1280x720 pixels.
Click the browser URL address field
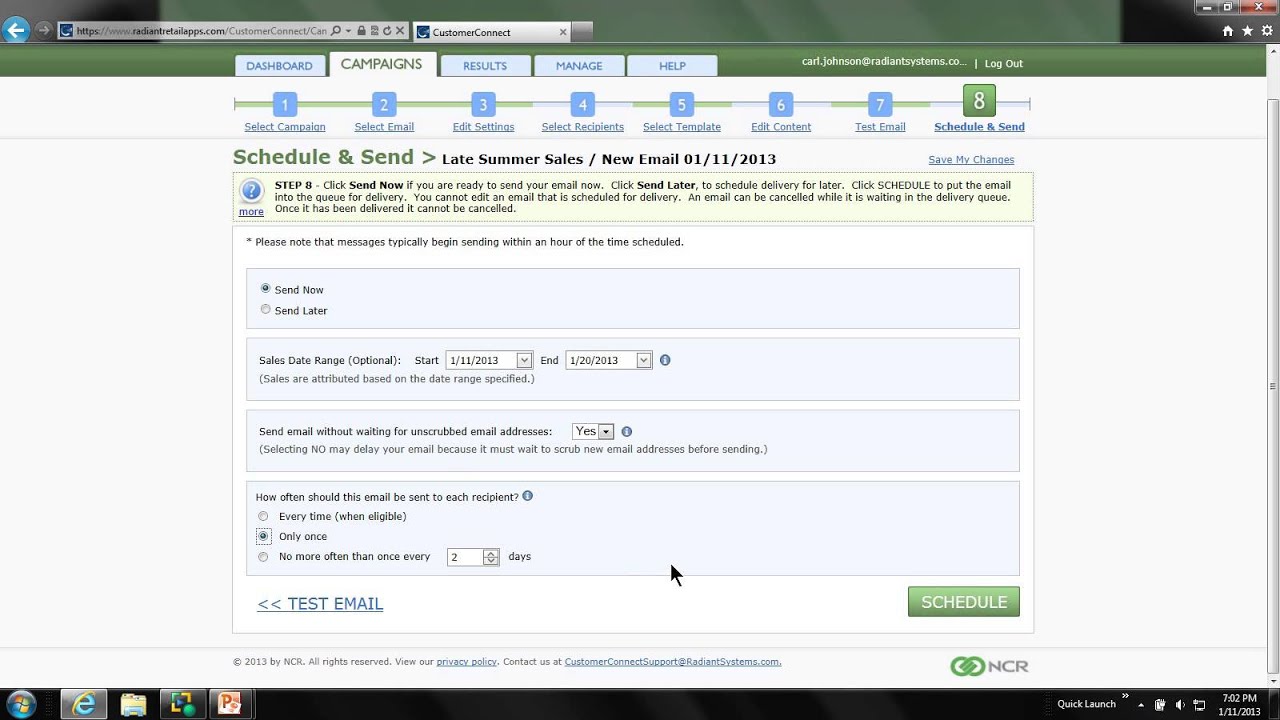tap(201, 31)
